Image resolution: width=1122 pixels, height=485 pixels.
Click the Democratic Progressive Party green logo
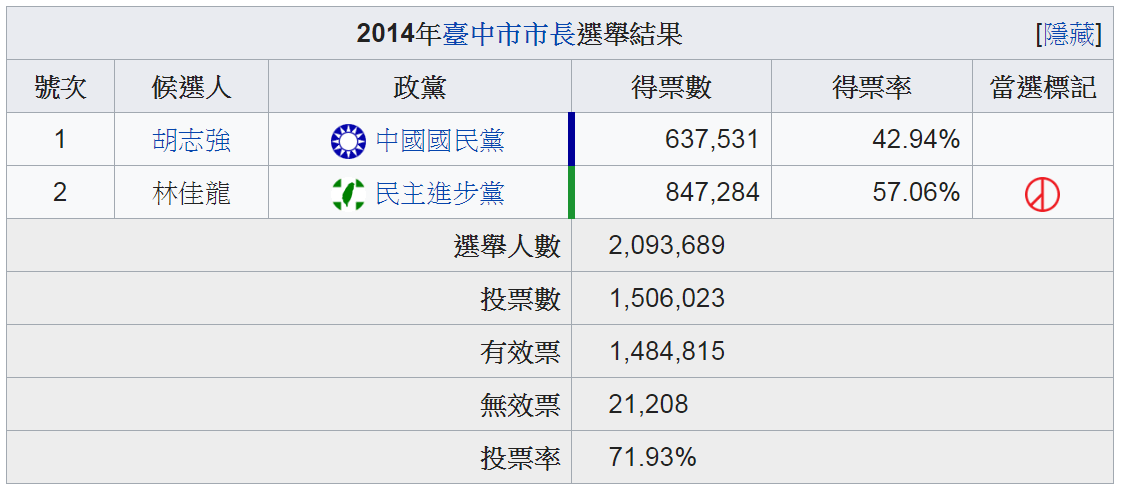[348, 193]
